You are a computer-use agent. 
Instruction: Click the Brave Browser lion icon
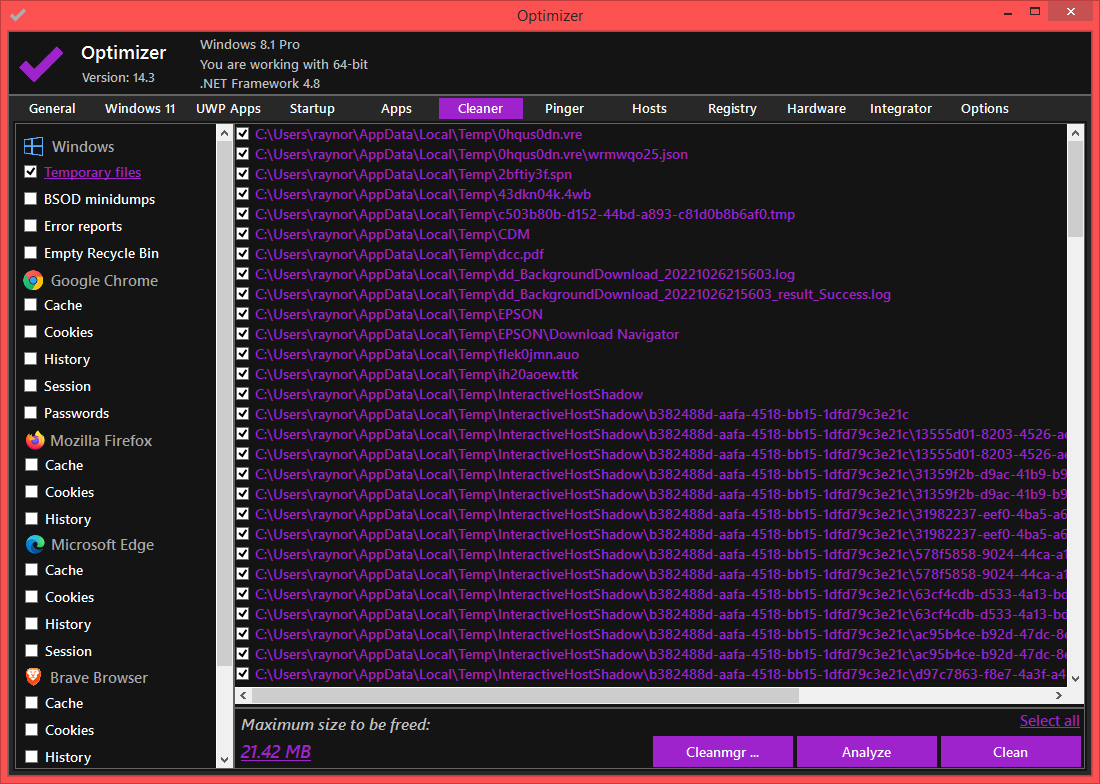pos(34,678)
